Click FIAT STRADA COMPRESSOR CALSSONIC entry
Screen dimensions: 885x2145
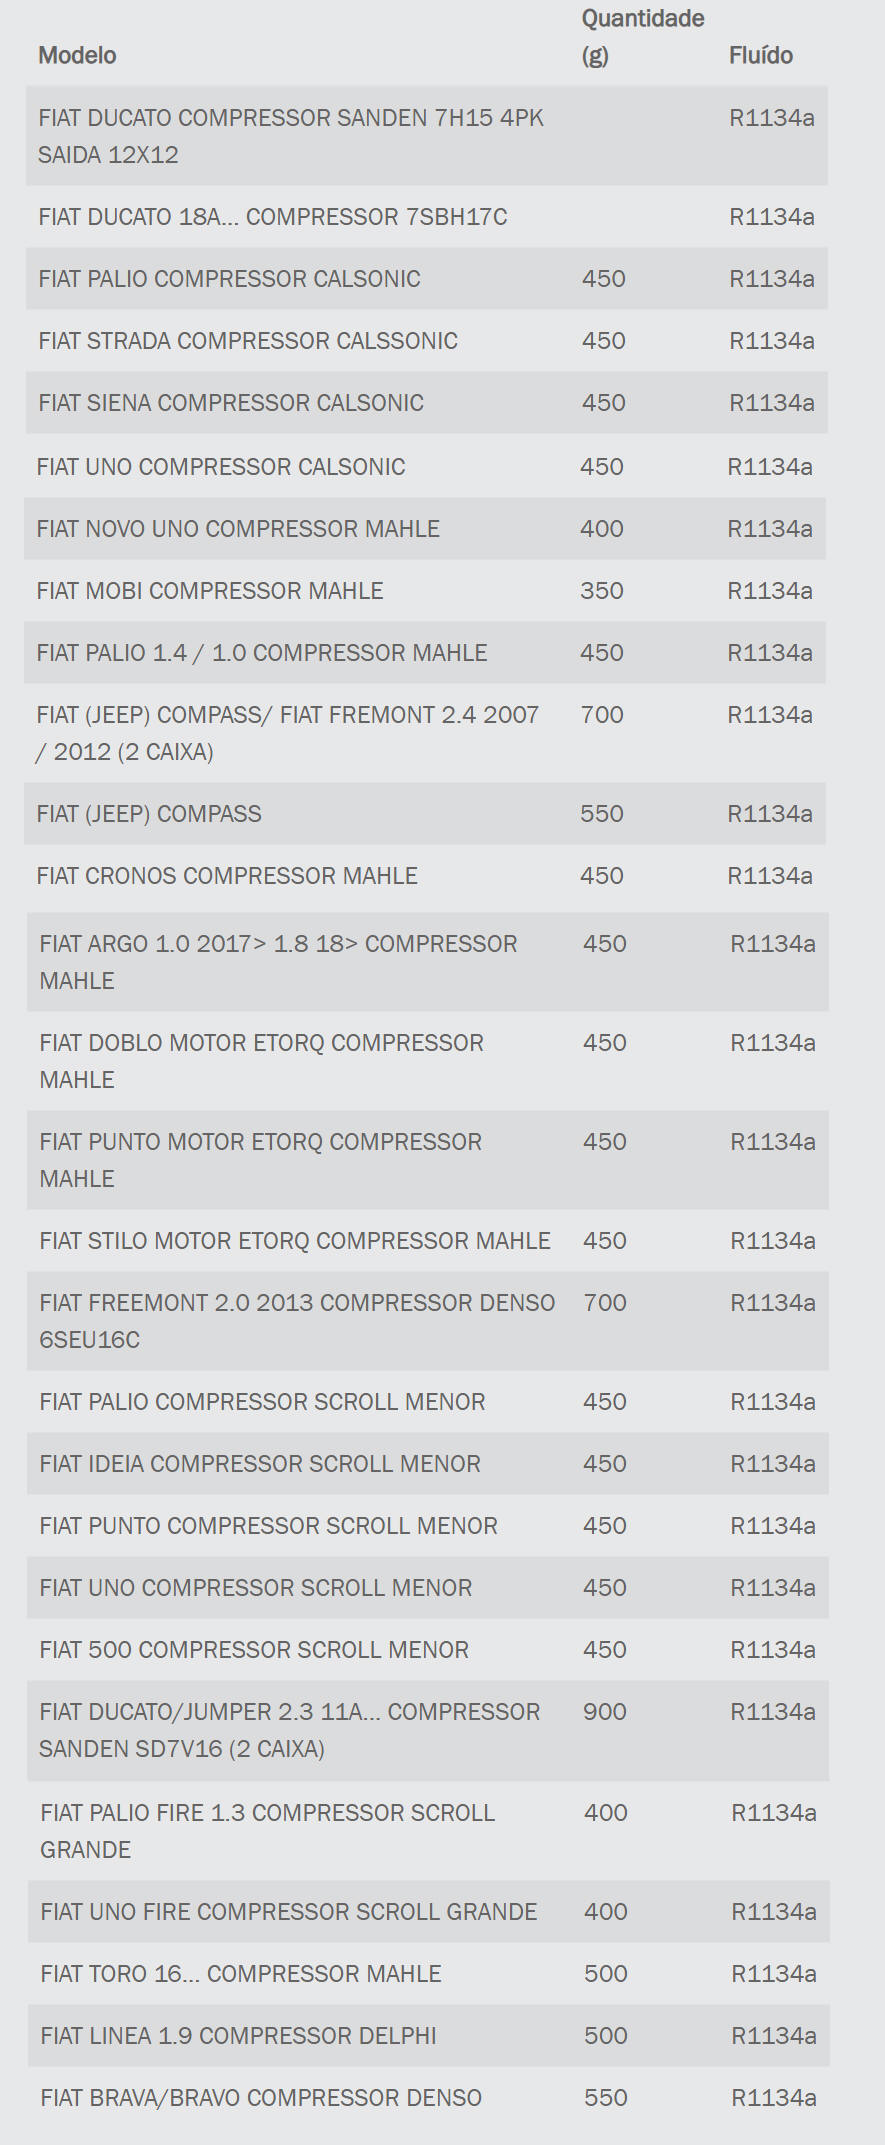click(247, 341)
